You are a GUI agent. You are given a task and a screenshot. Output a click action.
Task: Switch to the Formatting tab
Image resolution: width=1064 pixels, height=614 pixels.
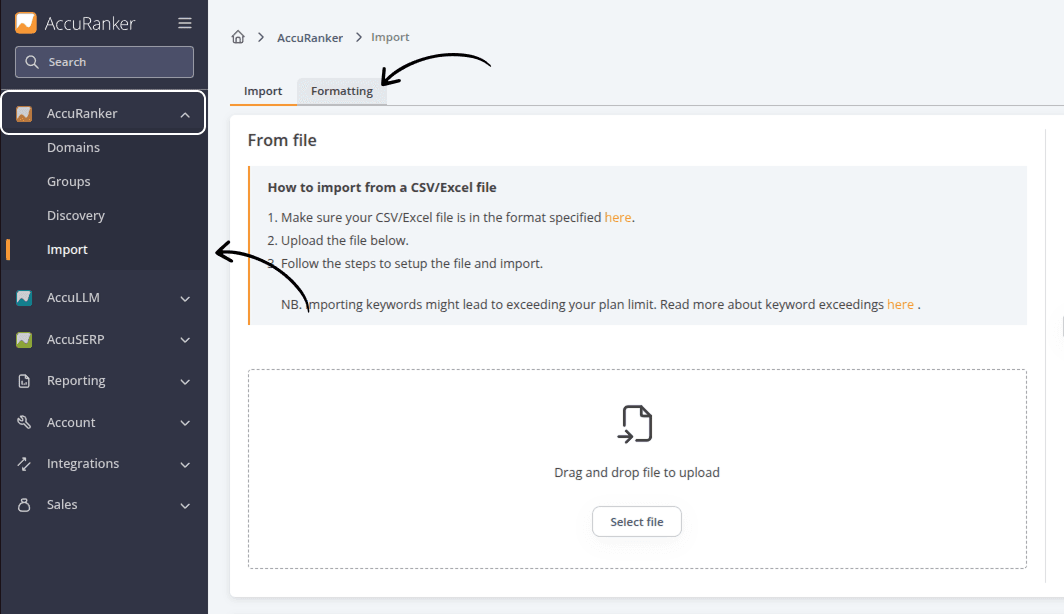(342, 91)
